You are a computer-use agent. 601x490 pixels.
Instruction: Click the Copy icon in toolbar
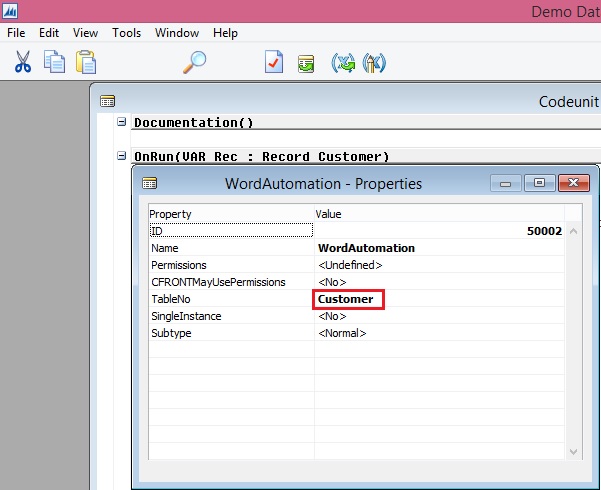54,62
